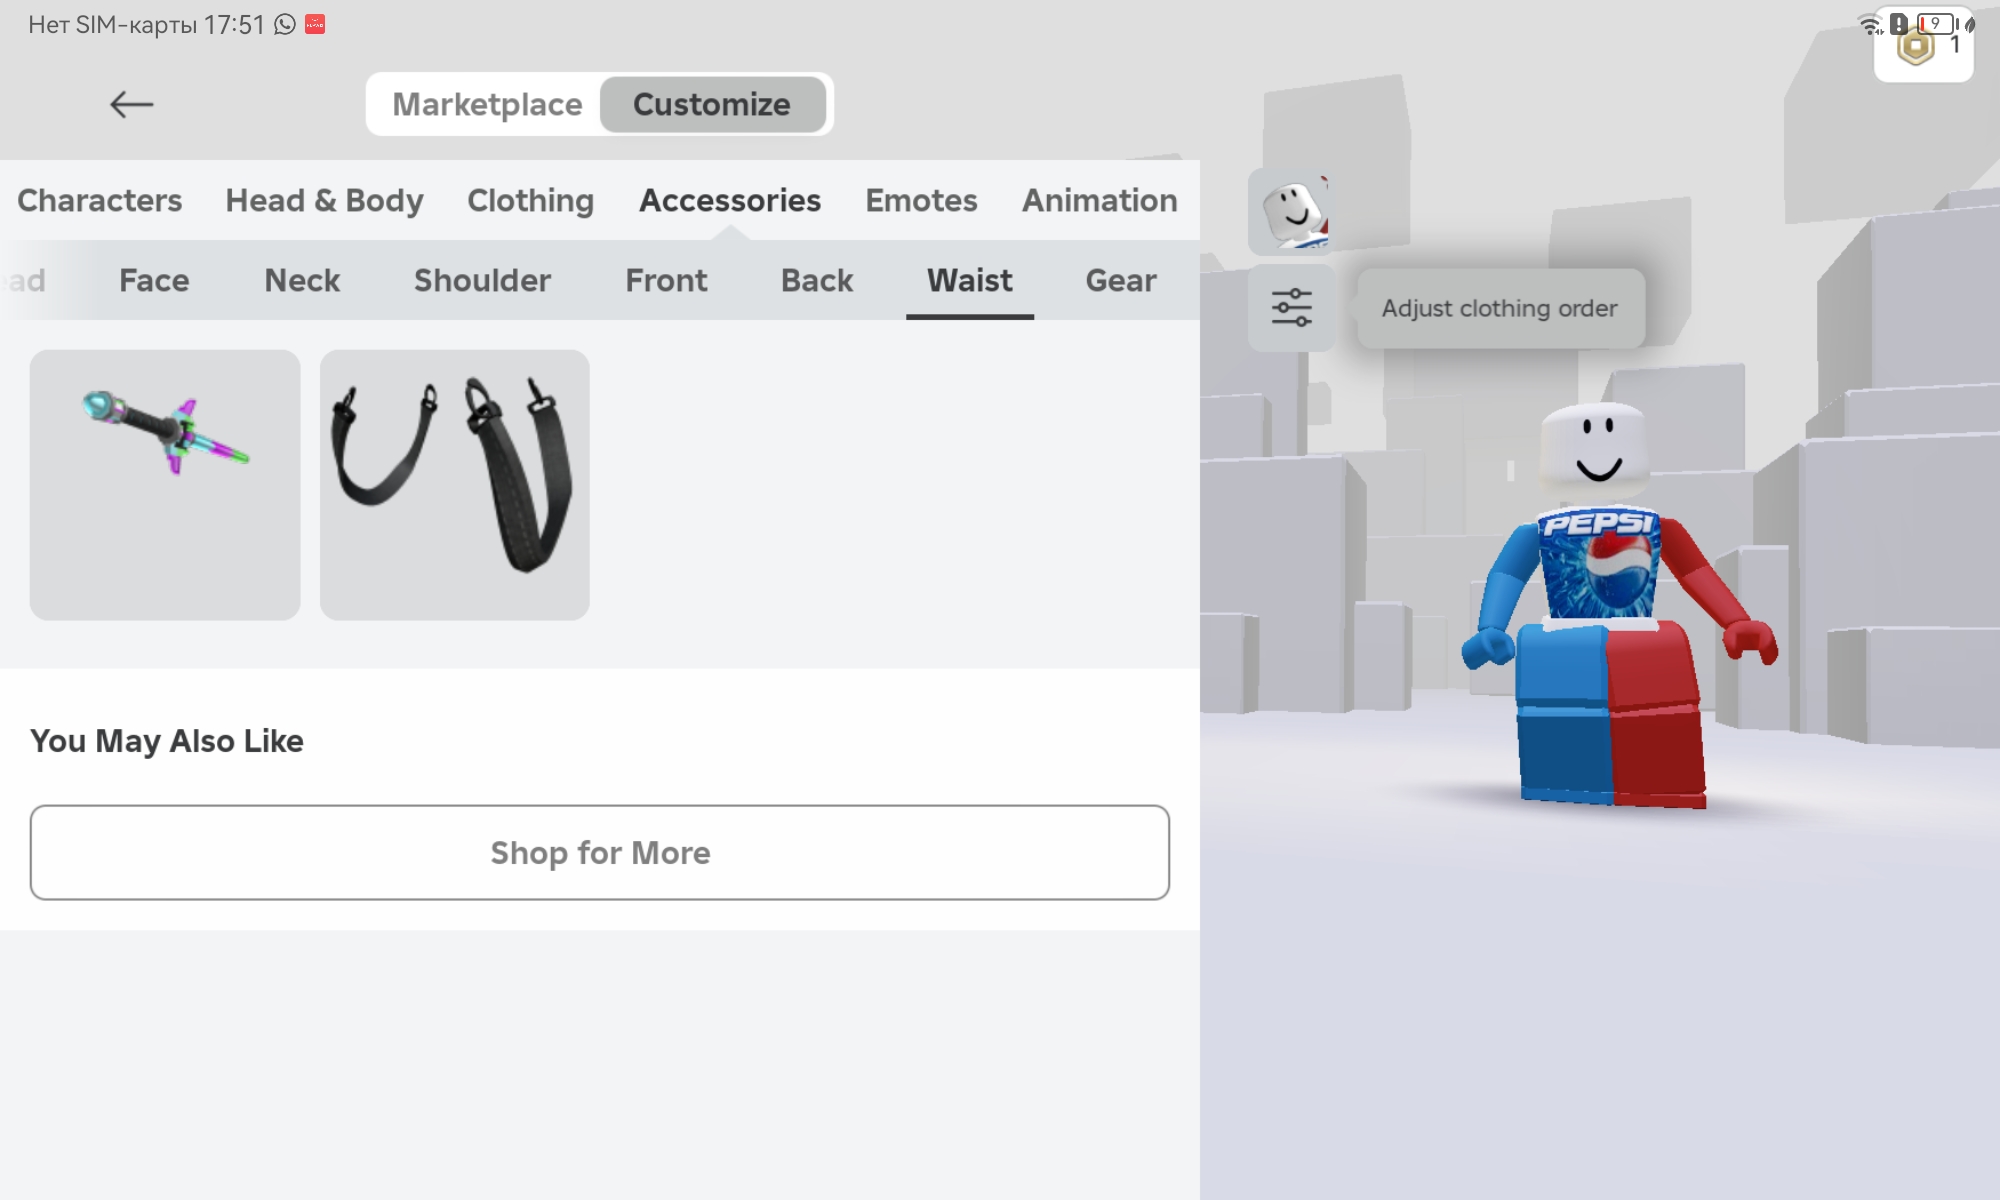2000x1200 pixels.
Task: Open the Robux balance icon
Action: pos(1916,47)
